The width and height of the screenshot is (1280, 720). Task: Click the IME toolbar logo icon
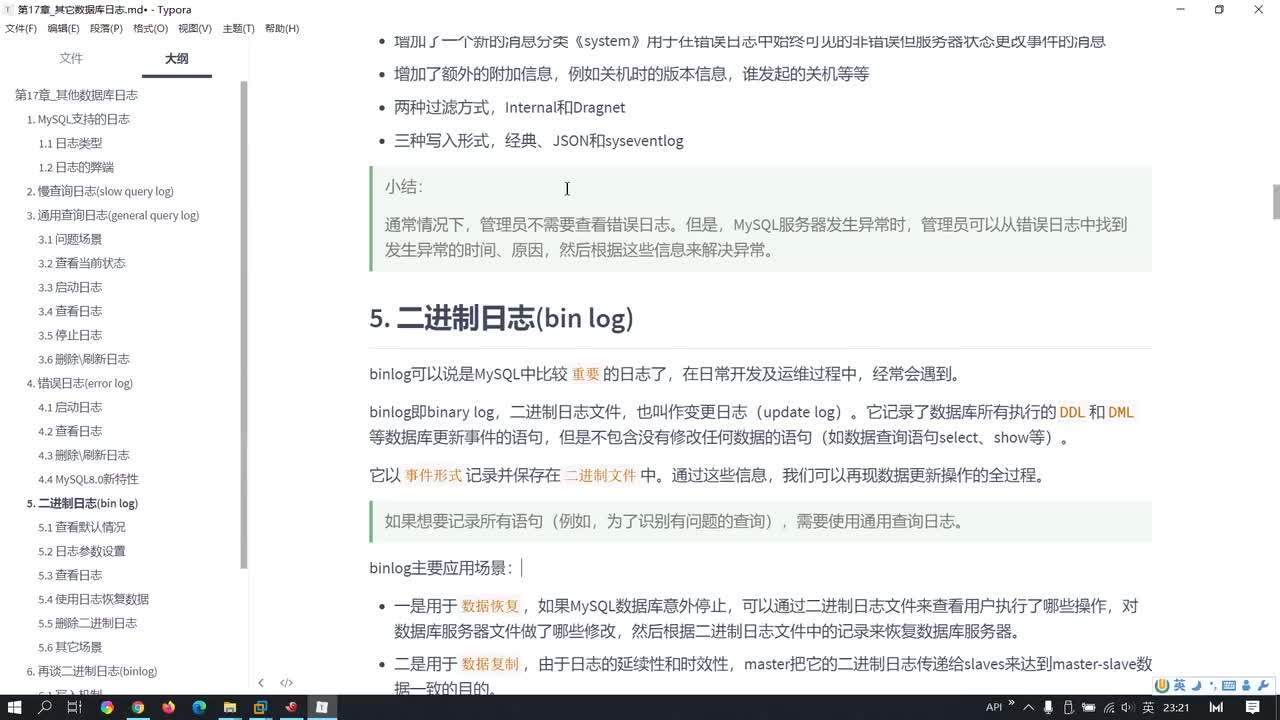tap(1162, 685)
